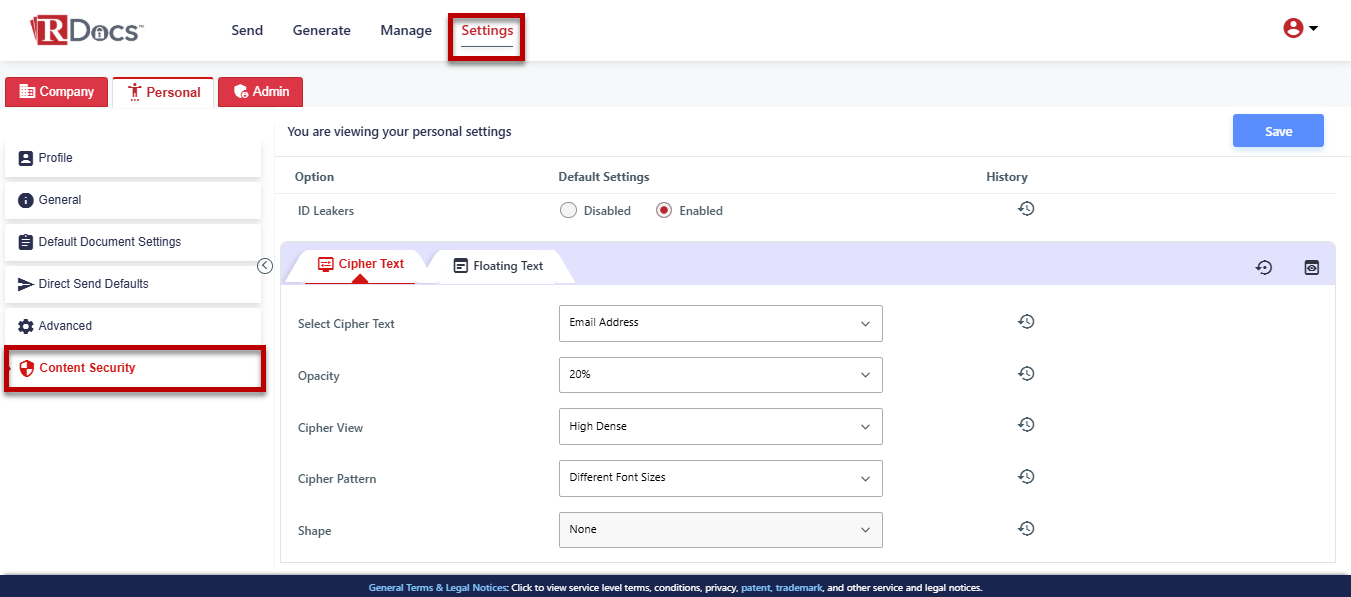Click the Shape row history icon
This screenshot has height=597, width=1351.
tap(1025, 529)
